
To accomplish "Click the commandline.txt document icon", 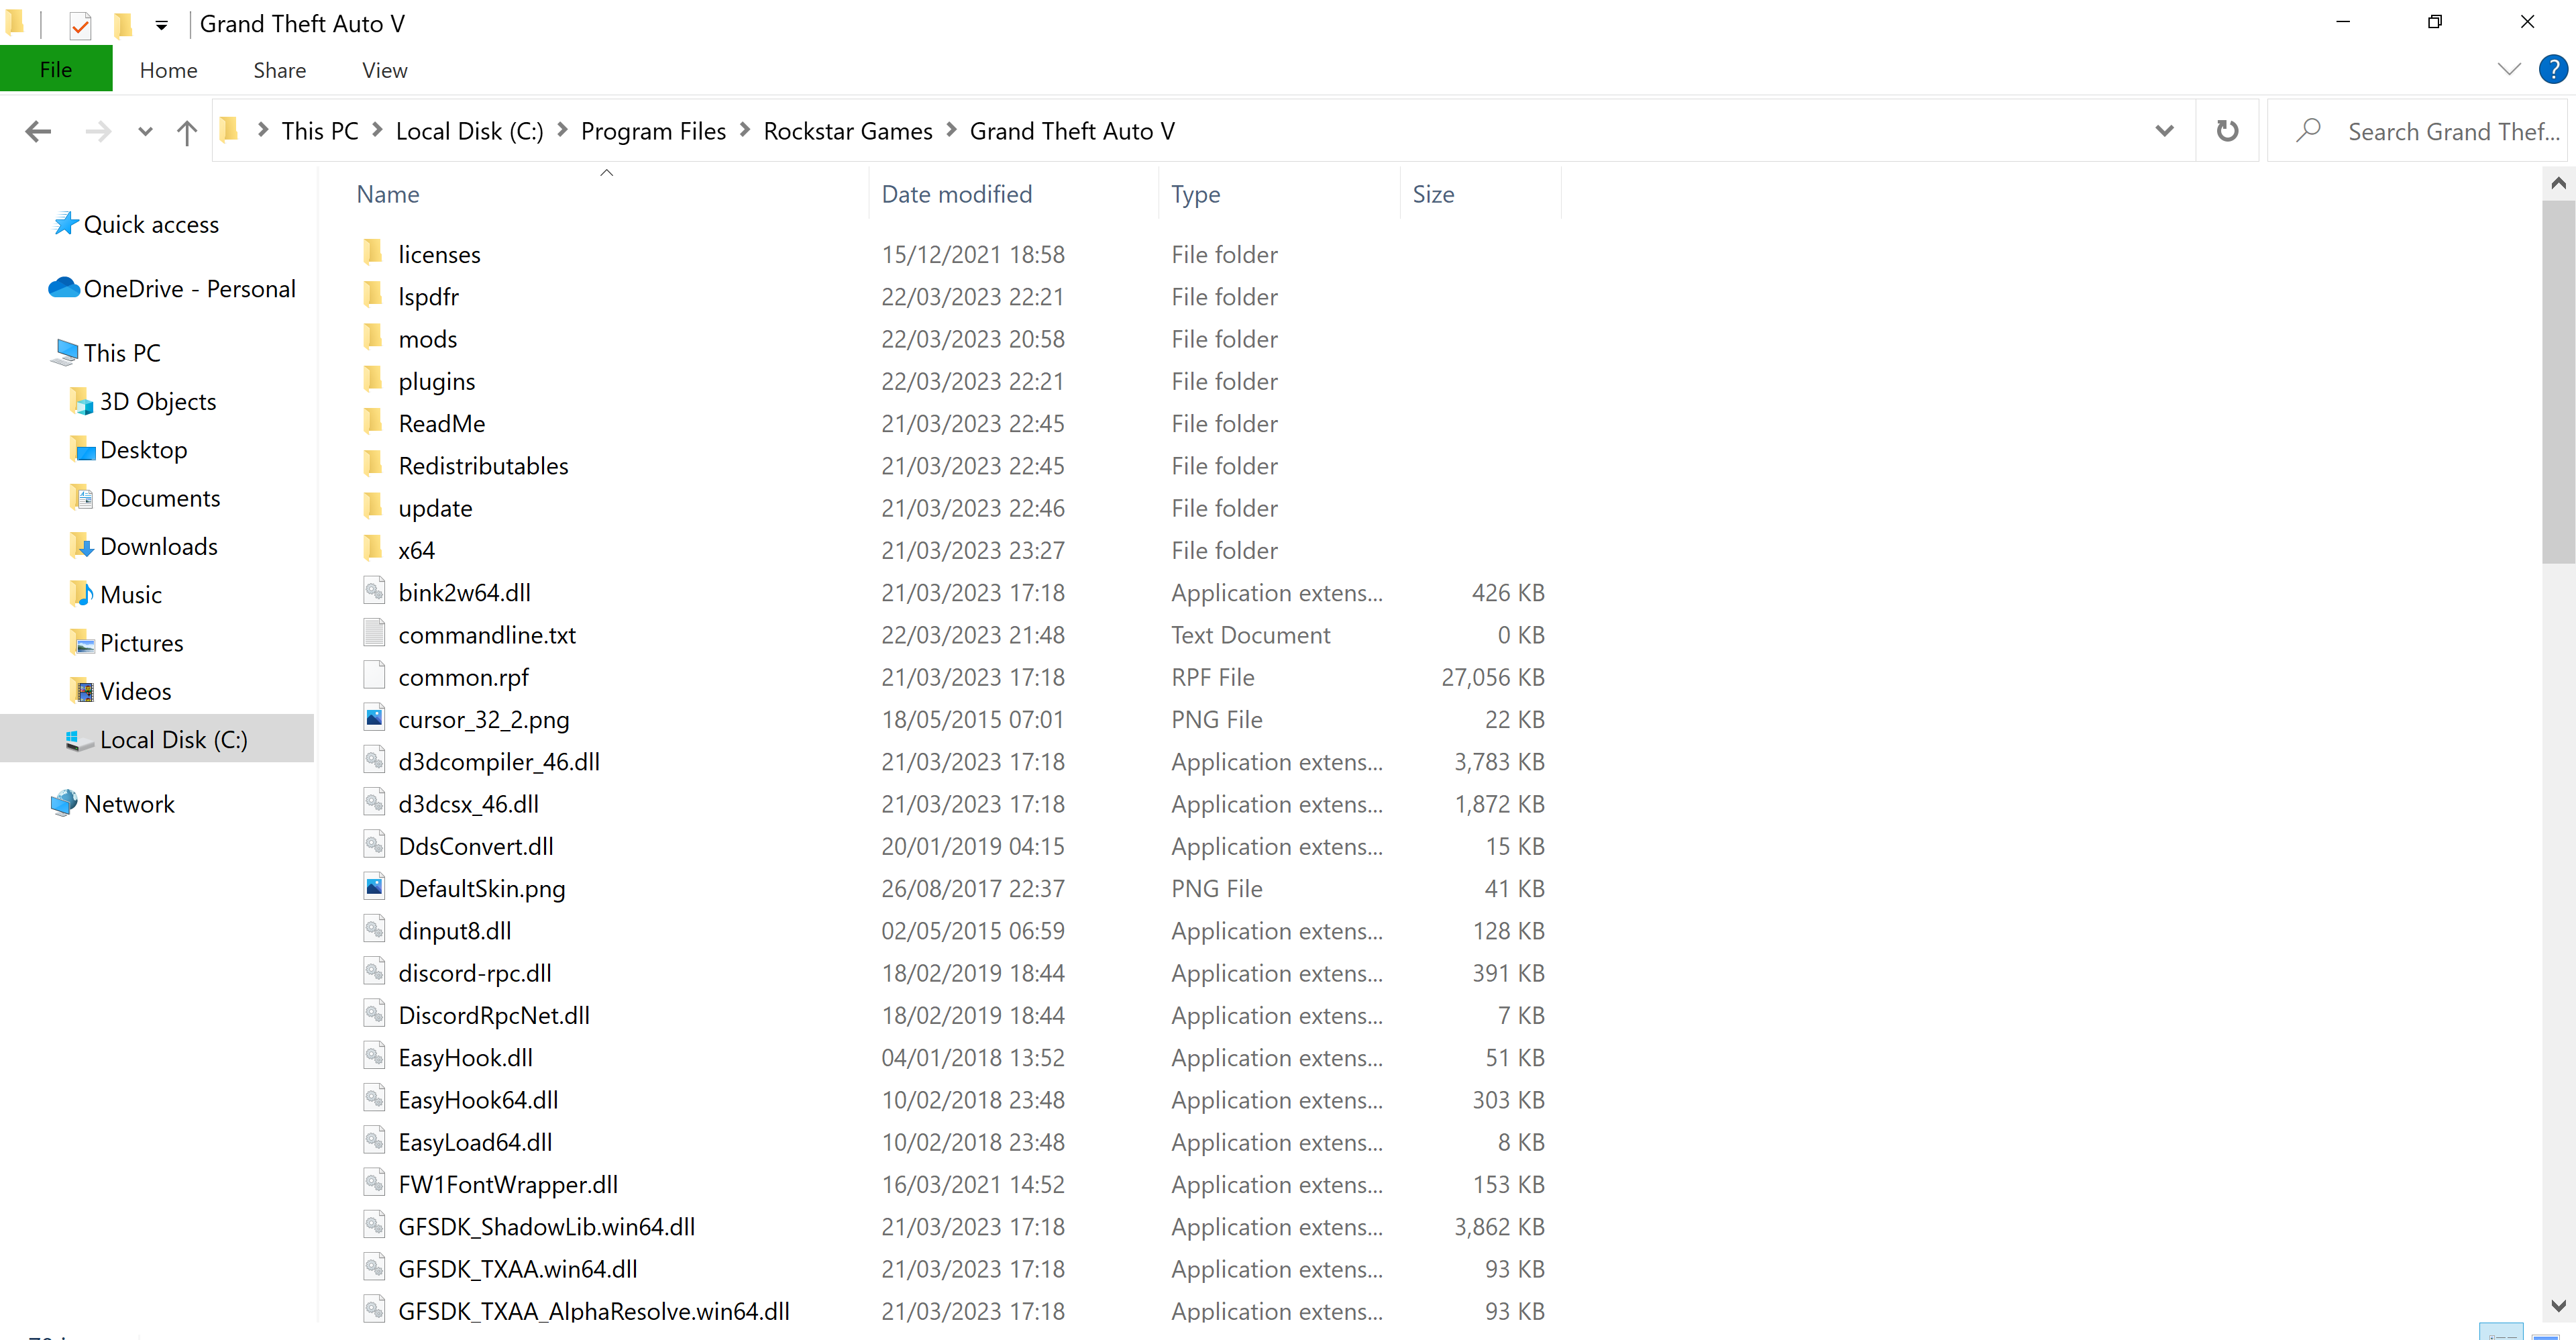I will point(374,633).
